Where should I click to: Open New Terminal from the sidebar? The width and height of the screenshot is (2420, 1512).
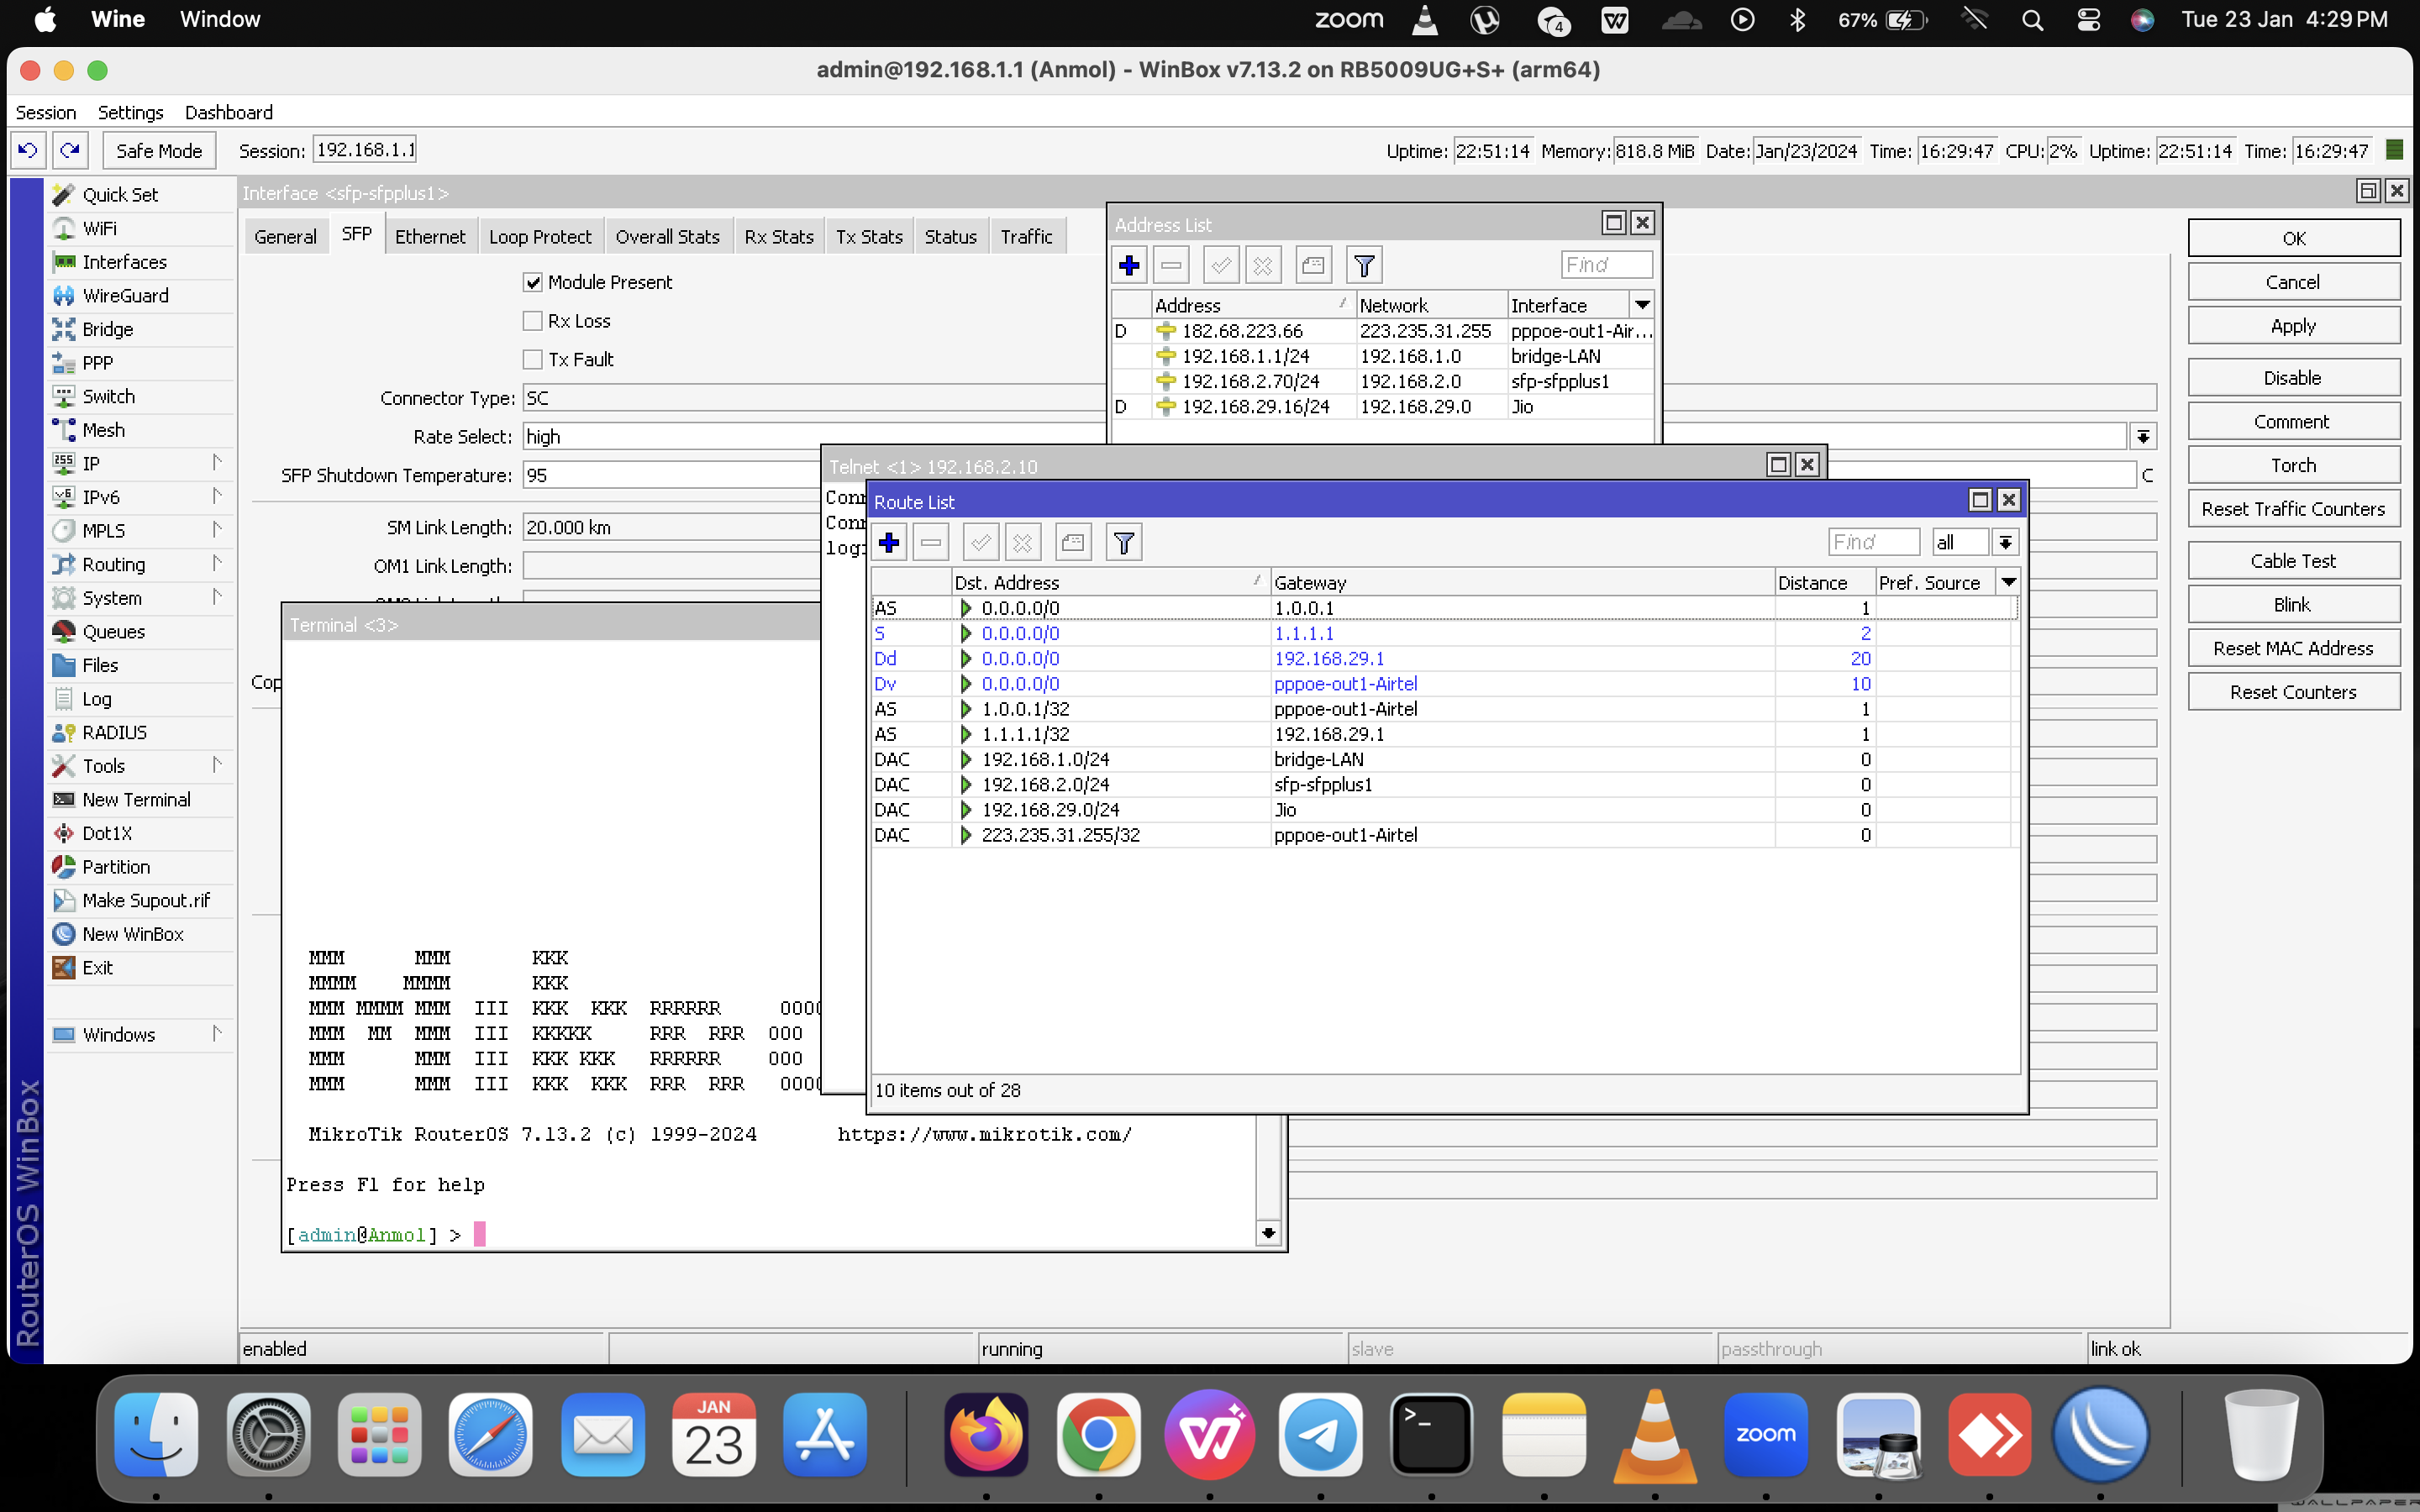click(136, 800)
